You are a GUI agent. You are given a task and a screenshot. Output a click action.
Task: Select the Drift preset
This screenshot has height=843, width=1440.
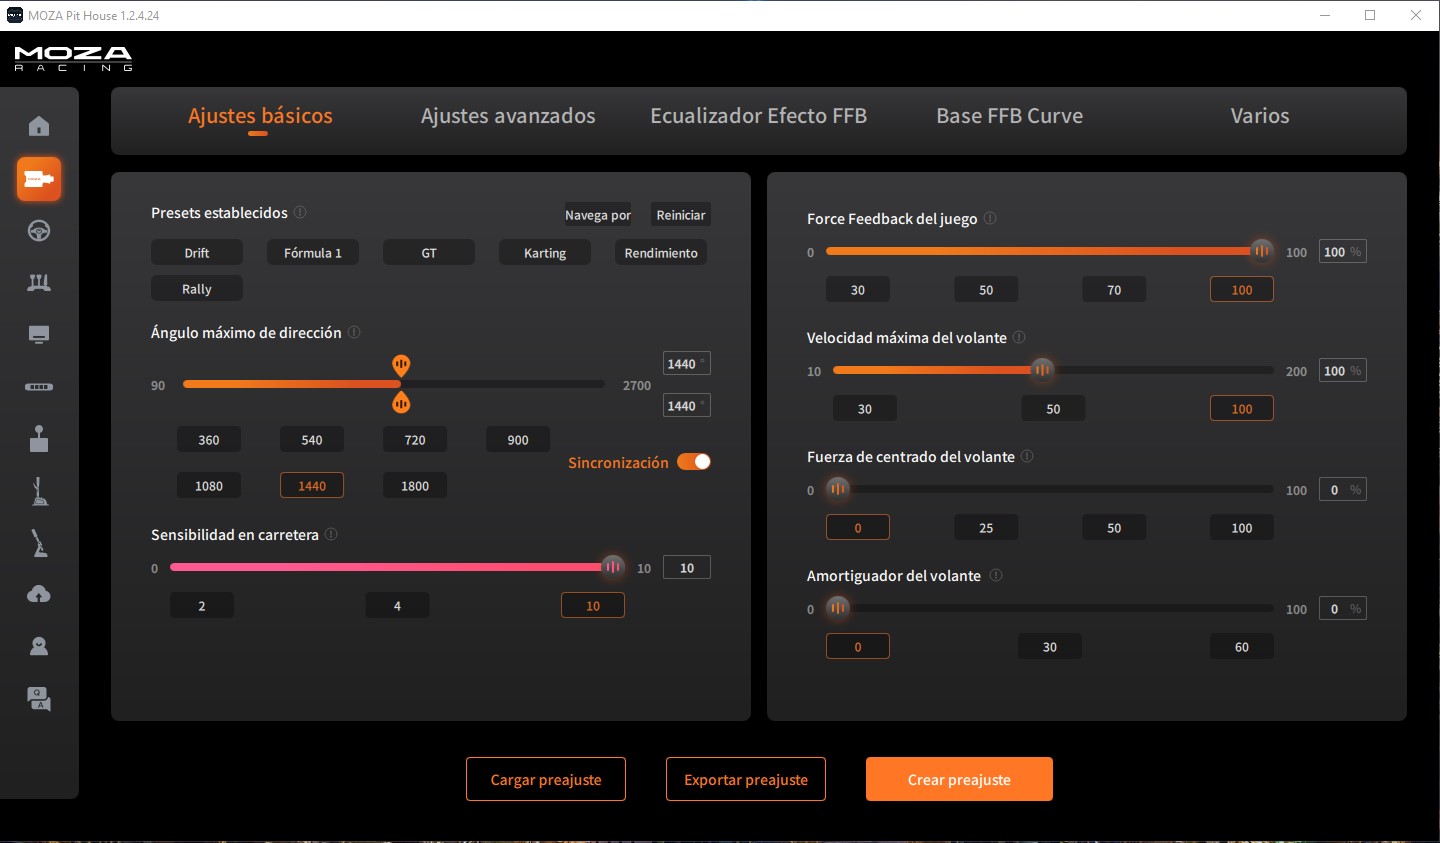point(197,253)
